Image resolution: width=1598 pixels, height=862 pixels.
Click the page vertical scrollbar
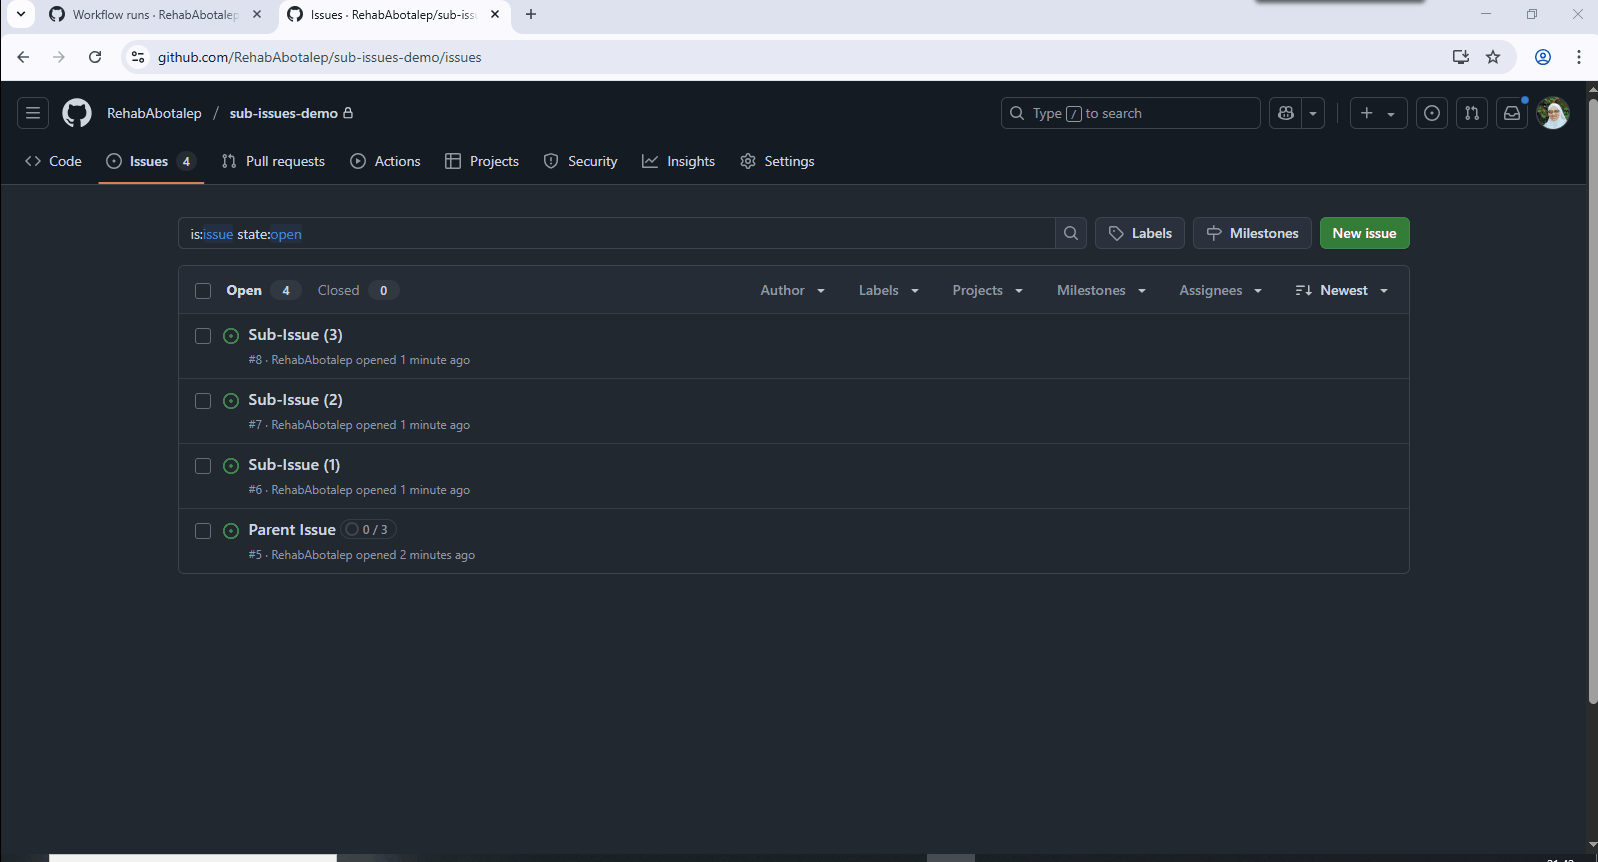tap(1592, 400)
